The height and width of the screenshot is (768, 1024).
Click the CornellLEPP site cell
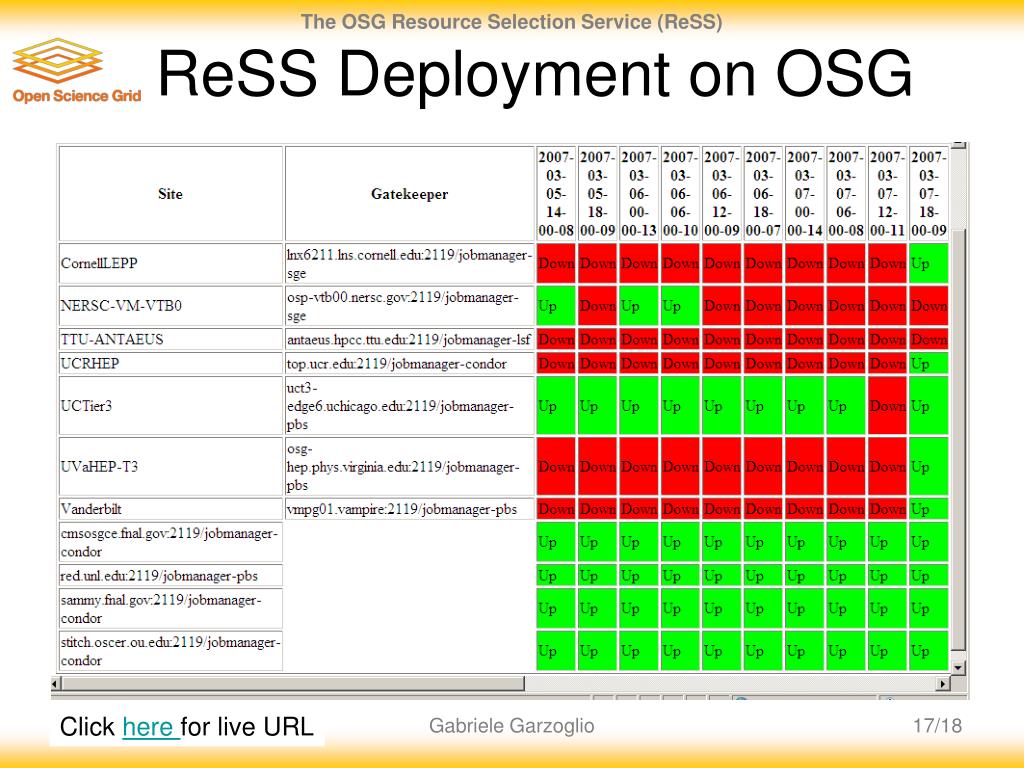[x=170, y=263]
